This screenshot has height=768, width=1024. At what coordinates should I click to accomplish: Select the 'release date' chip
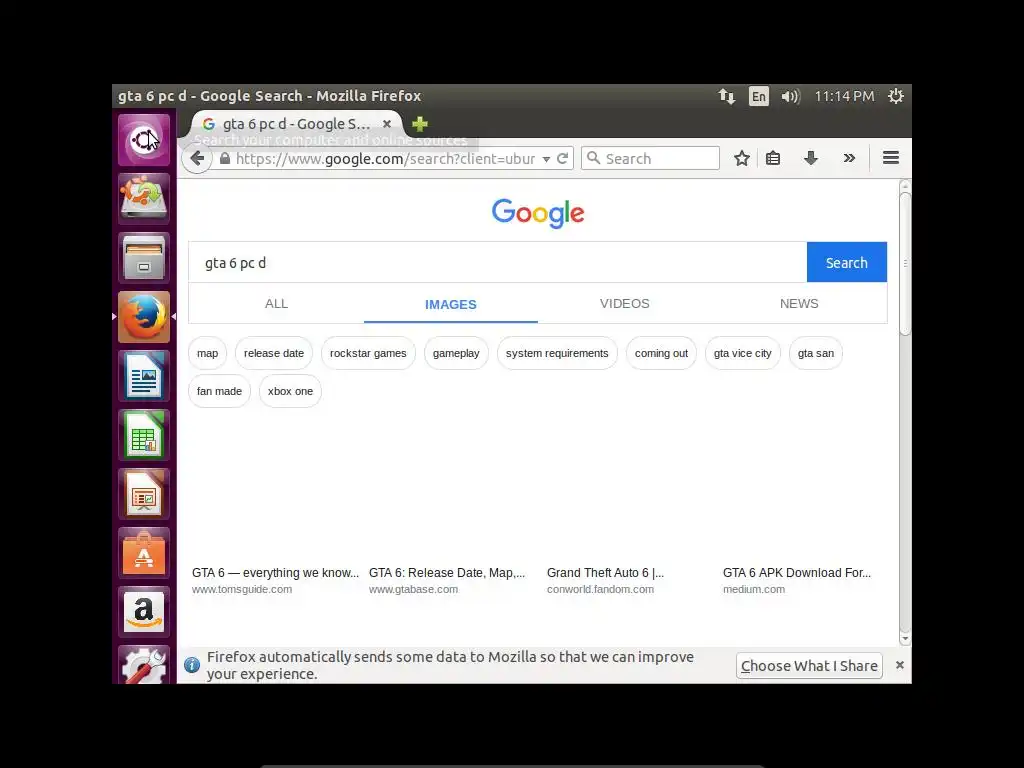click(274, 353)
